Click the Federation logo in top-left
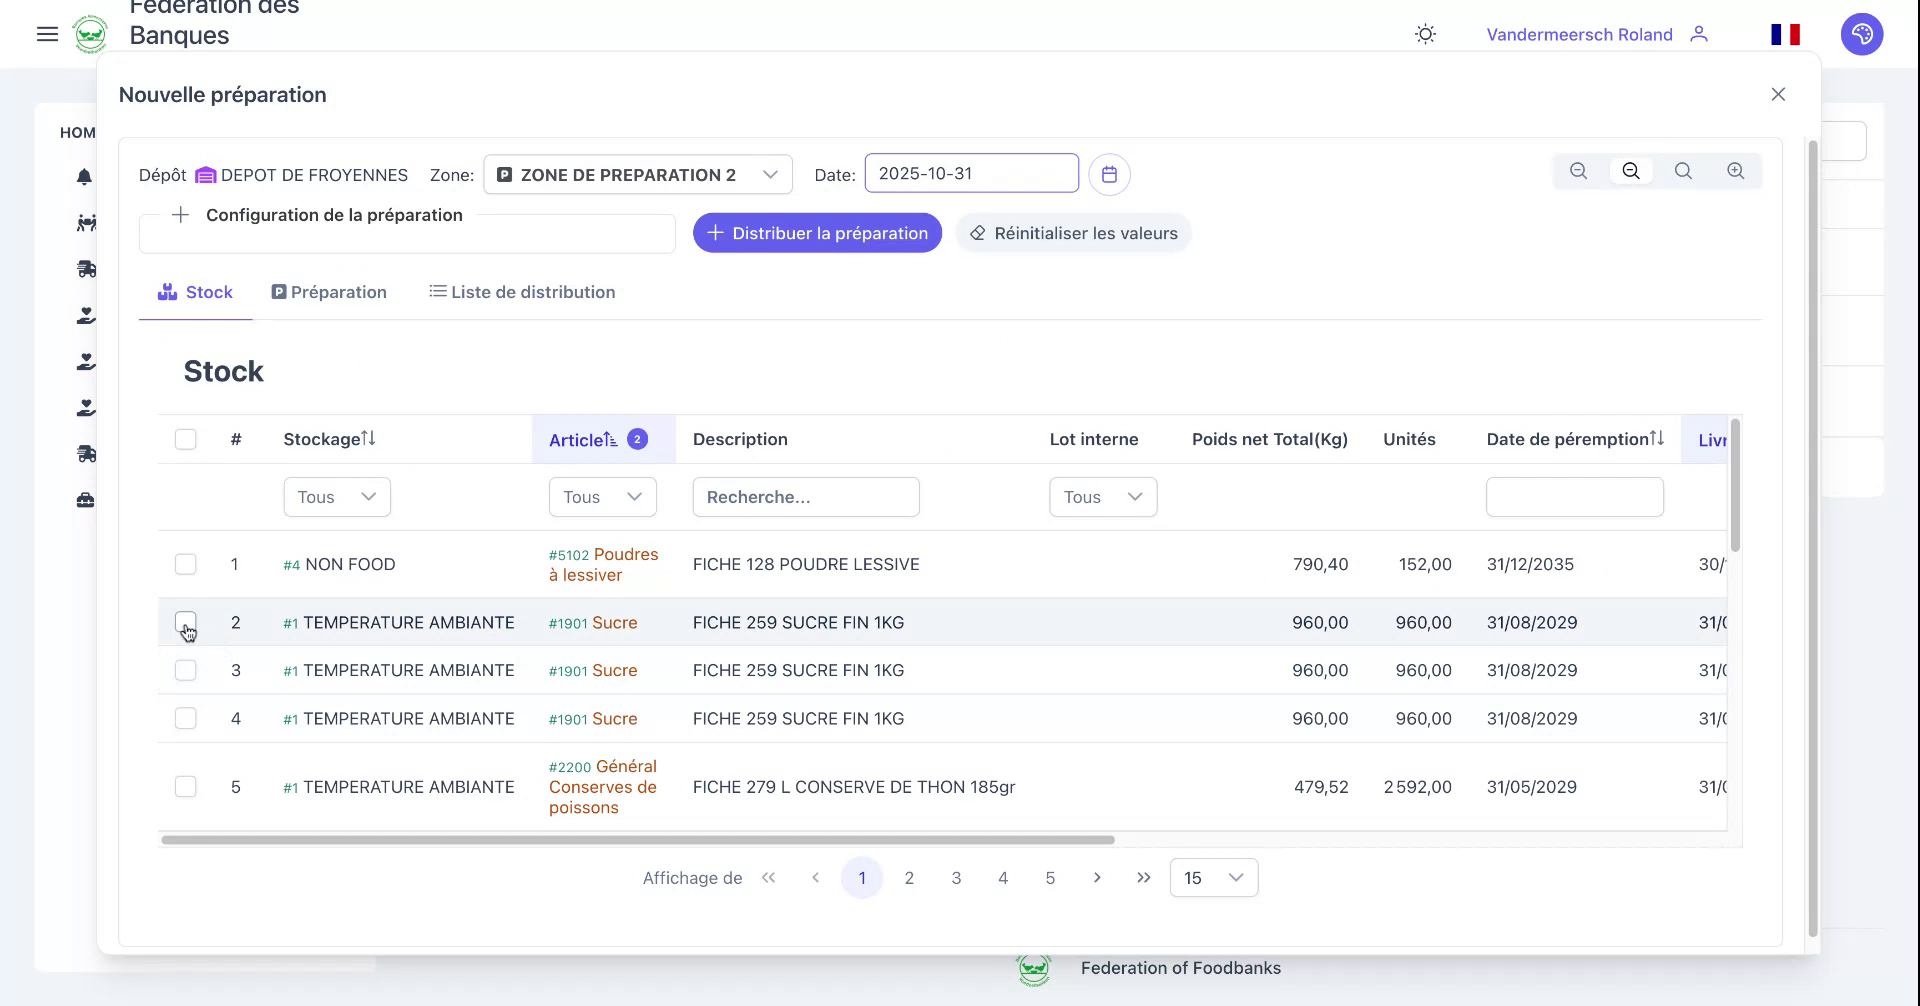 [x=91, y=33]
